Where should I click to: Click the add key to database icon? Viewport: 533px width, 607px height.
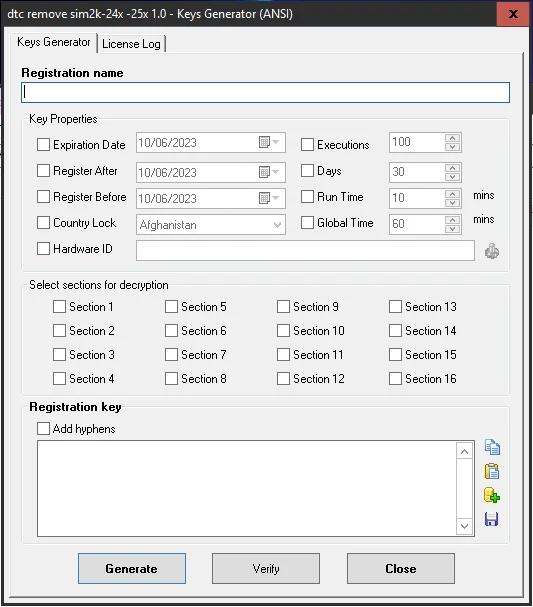[x=492, y=495]
